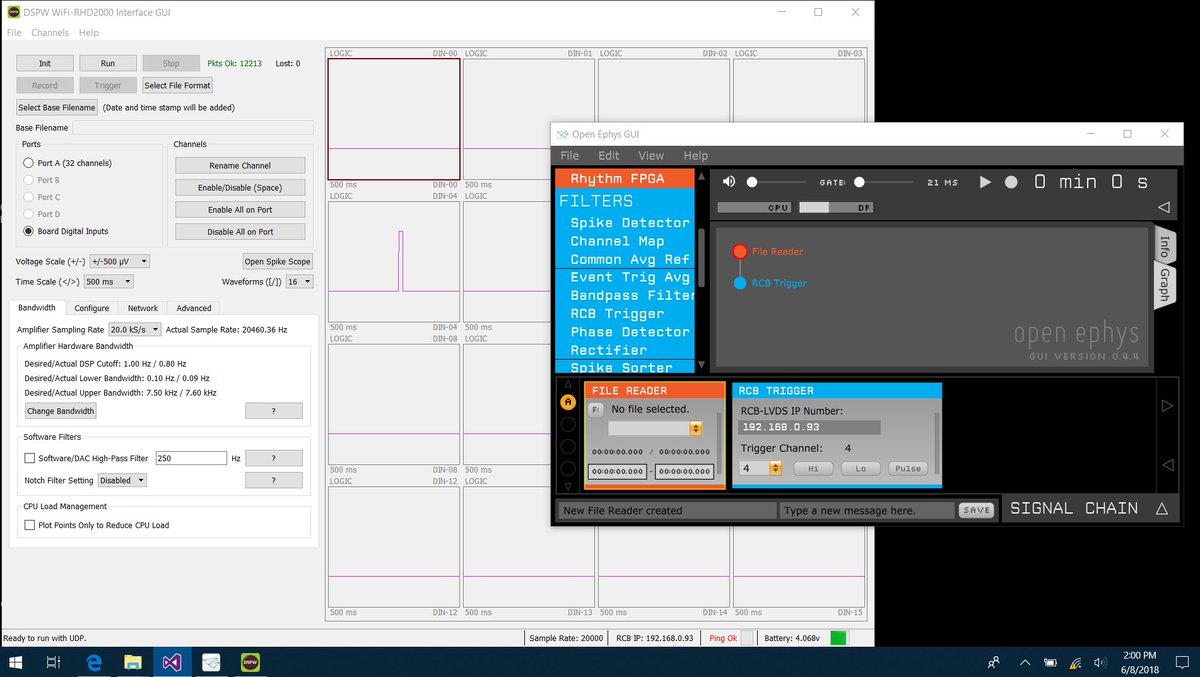Click the Pulse button in RCB Trigger

pyautogui.click(x=908, y=468)
